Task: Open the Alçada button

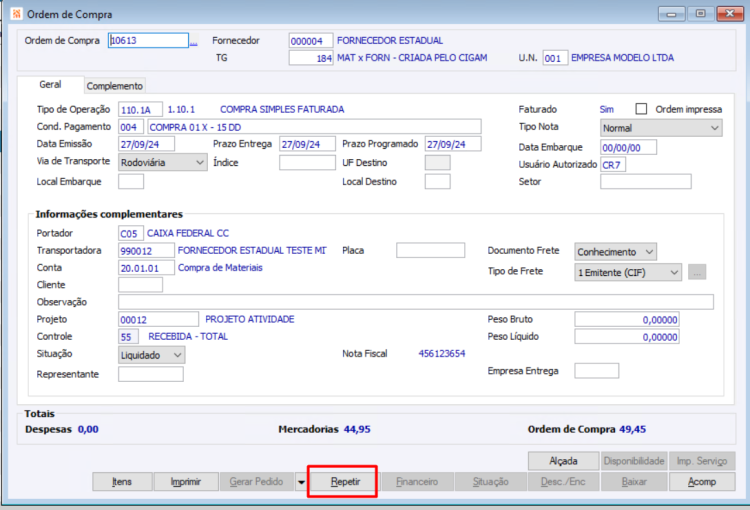Action: pos(563,461)
